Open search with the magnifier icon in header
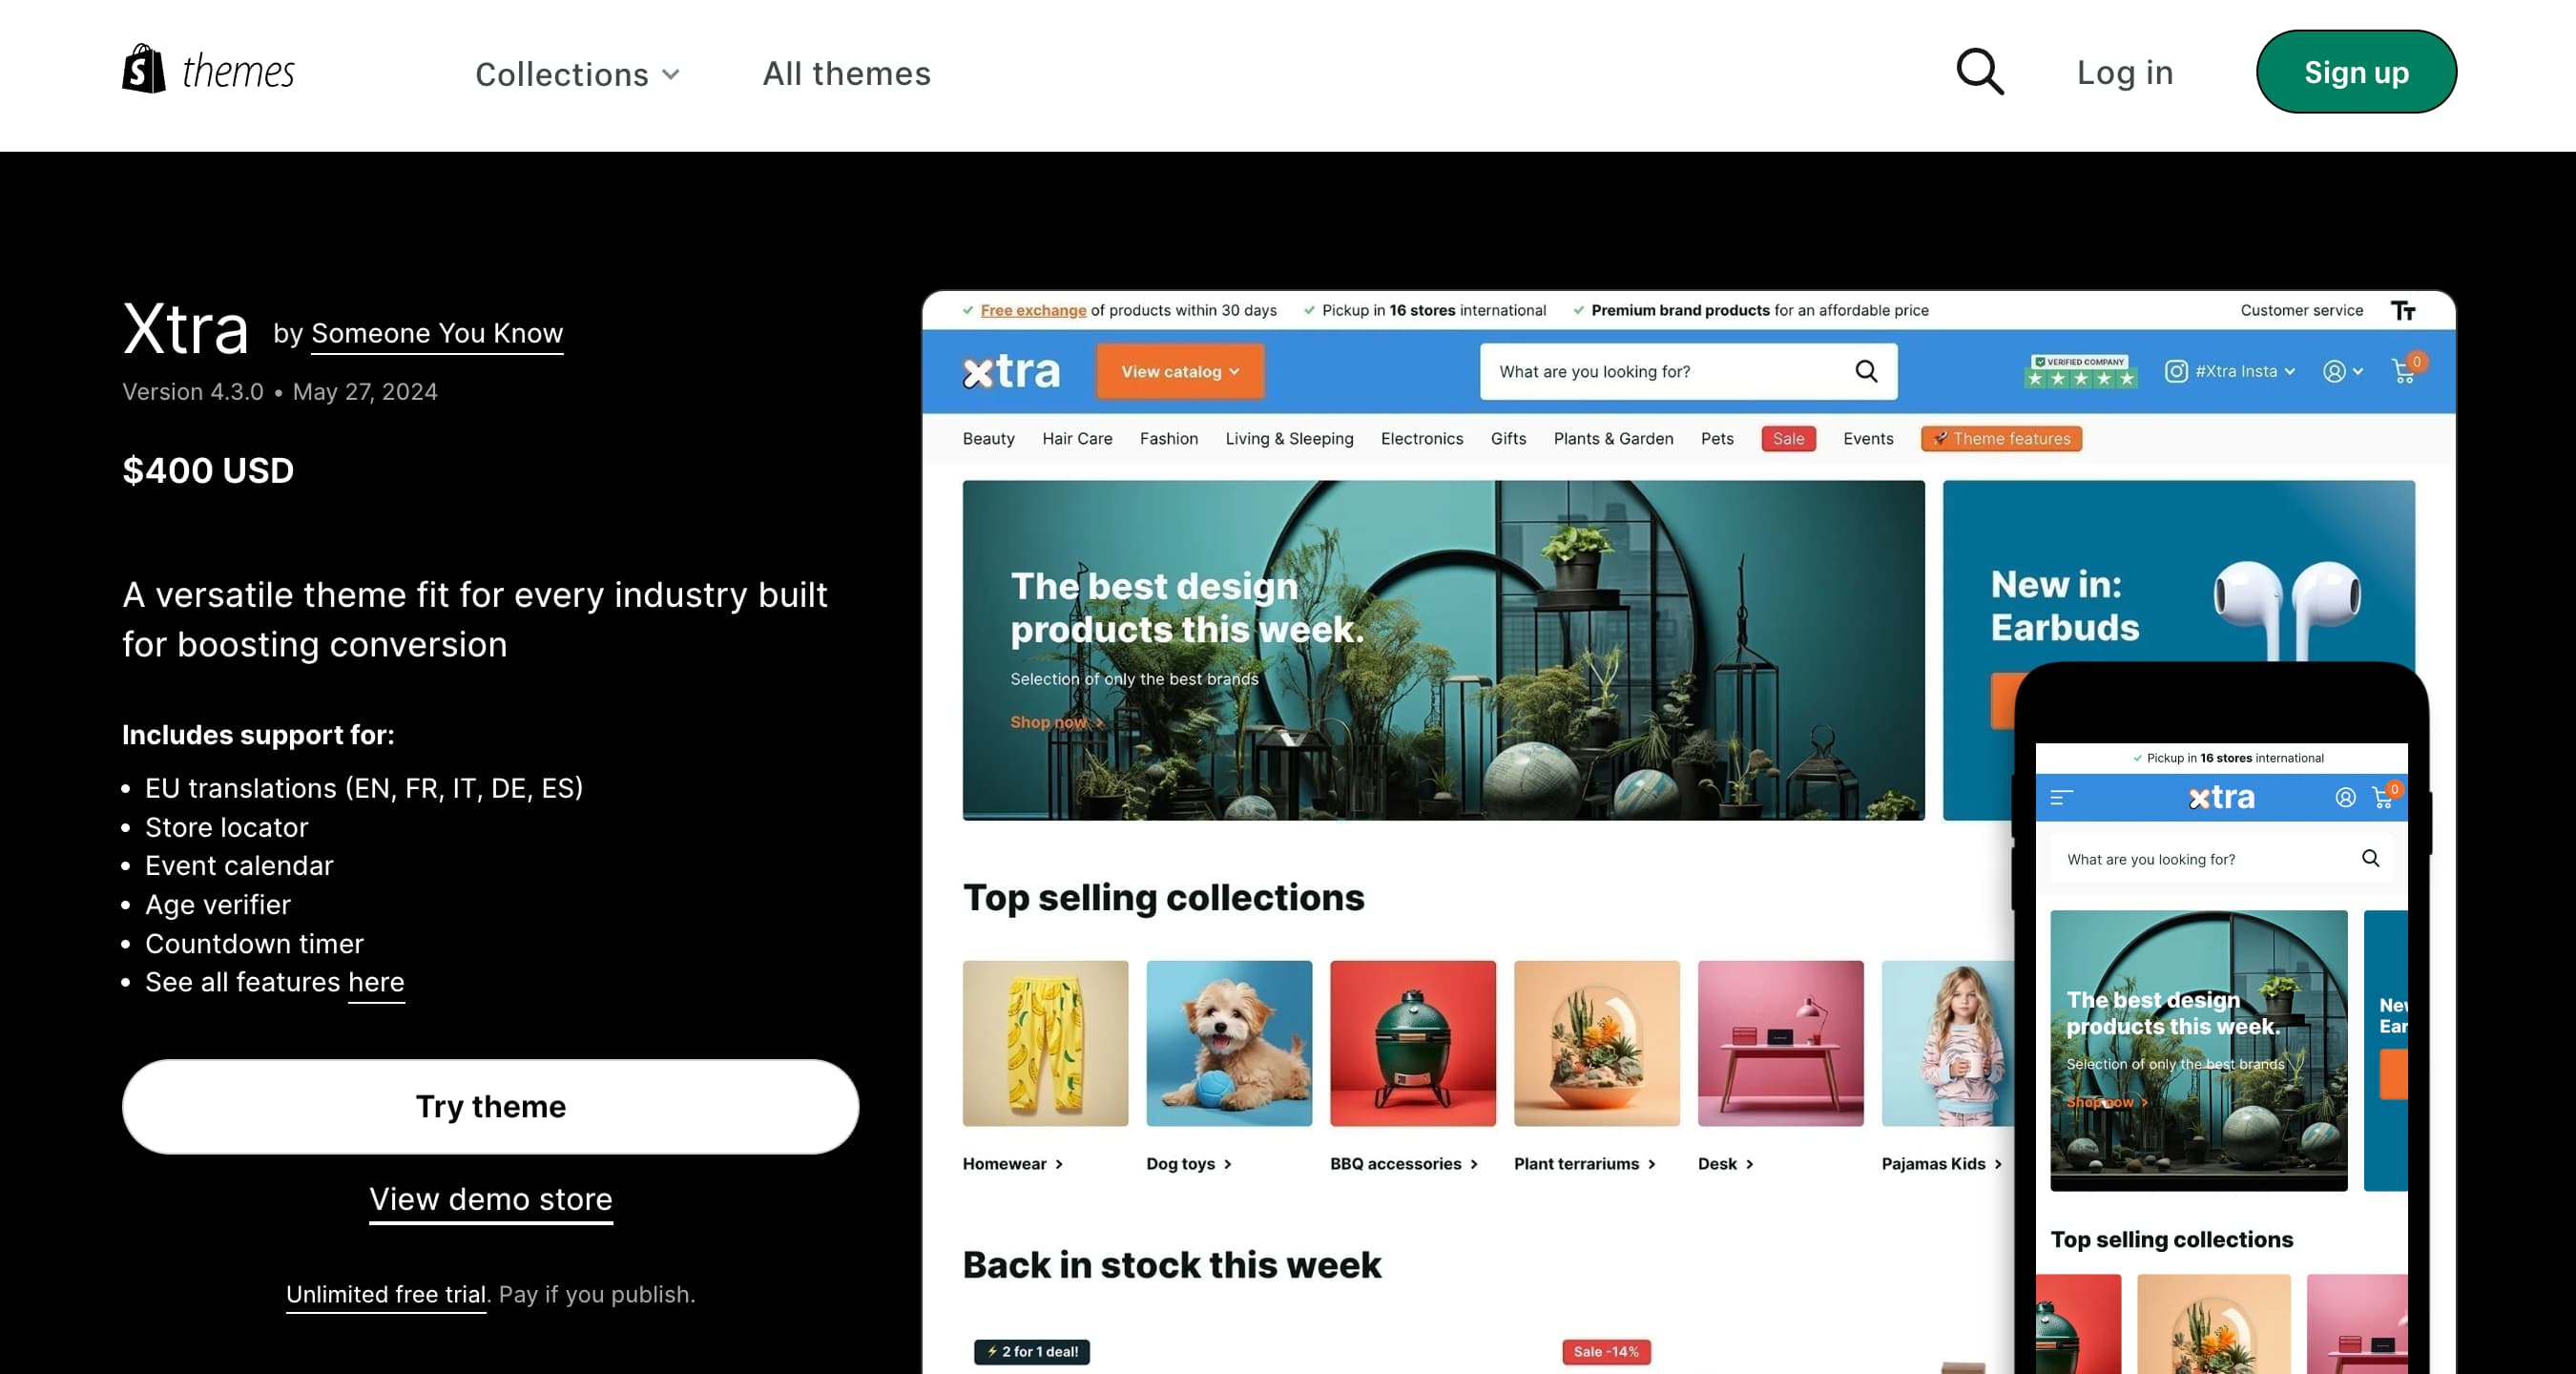2576x1374 pixels. tap(1980, 72)
